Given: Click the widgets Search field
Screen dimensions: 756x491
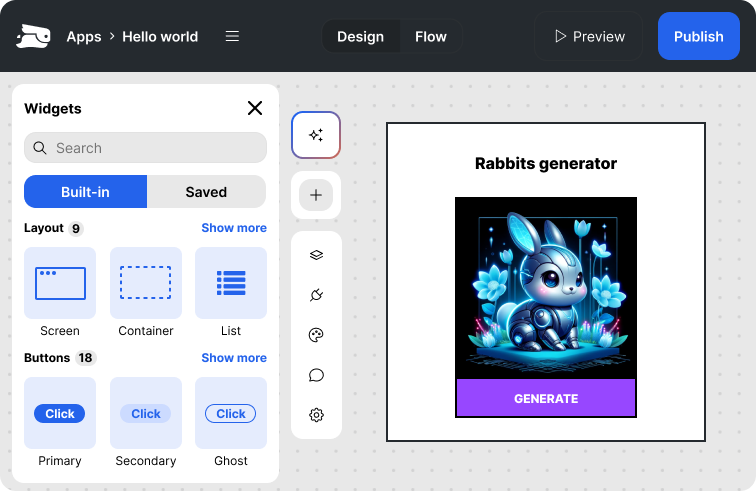Looking at the screenshot, I should click(x=146, y=148).
